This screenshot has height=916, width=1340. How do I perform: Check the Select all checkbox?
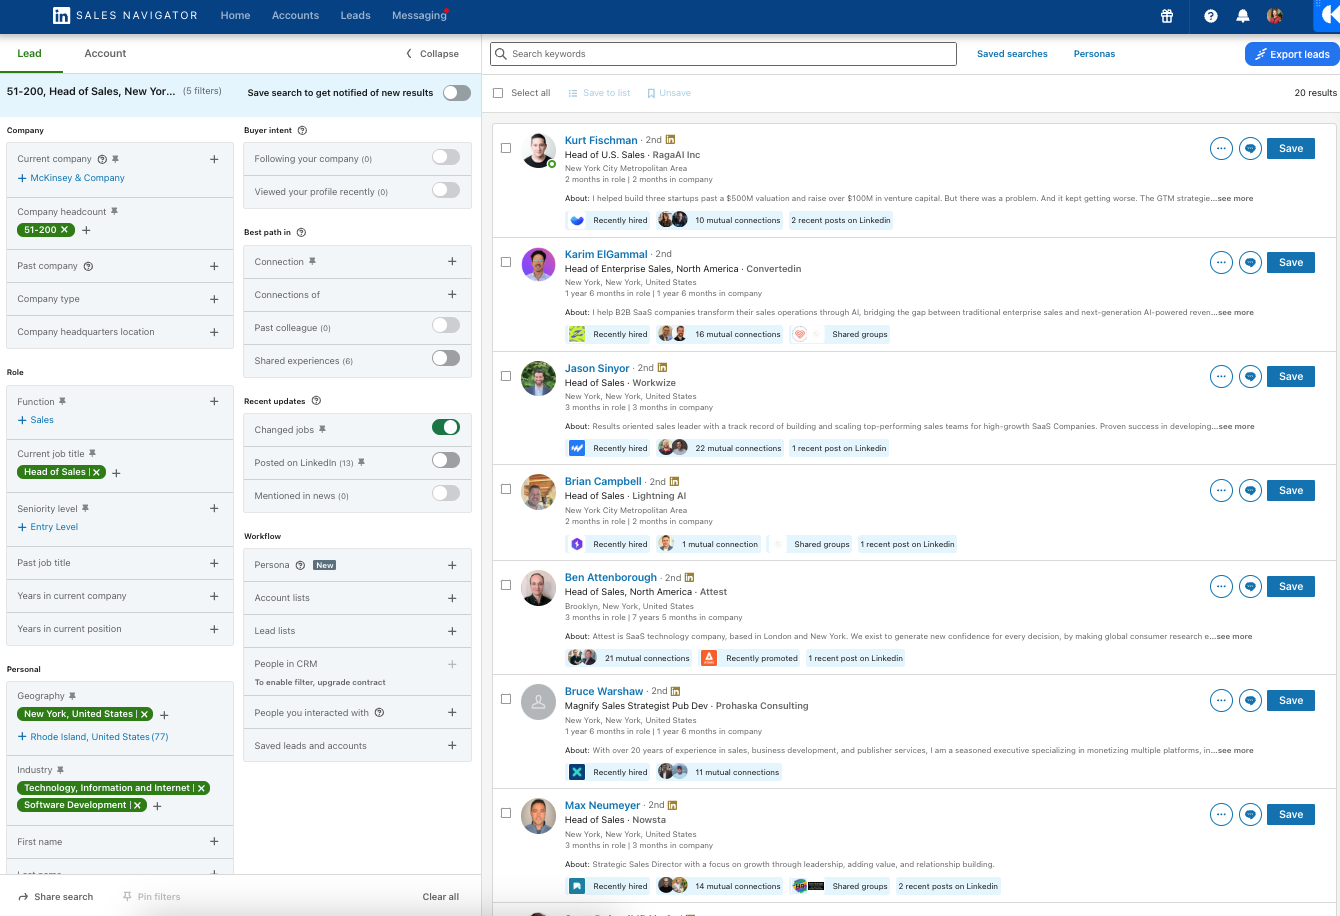pyautogui.click(x=498, y=93)
